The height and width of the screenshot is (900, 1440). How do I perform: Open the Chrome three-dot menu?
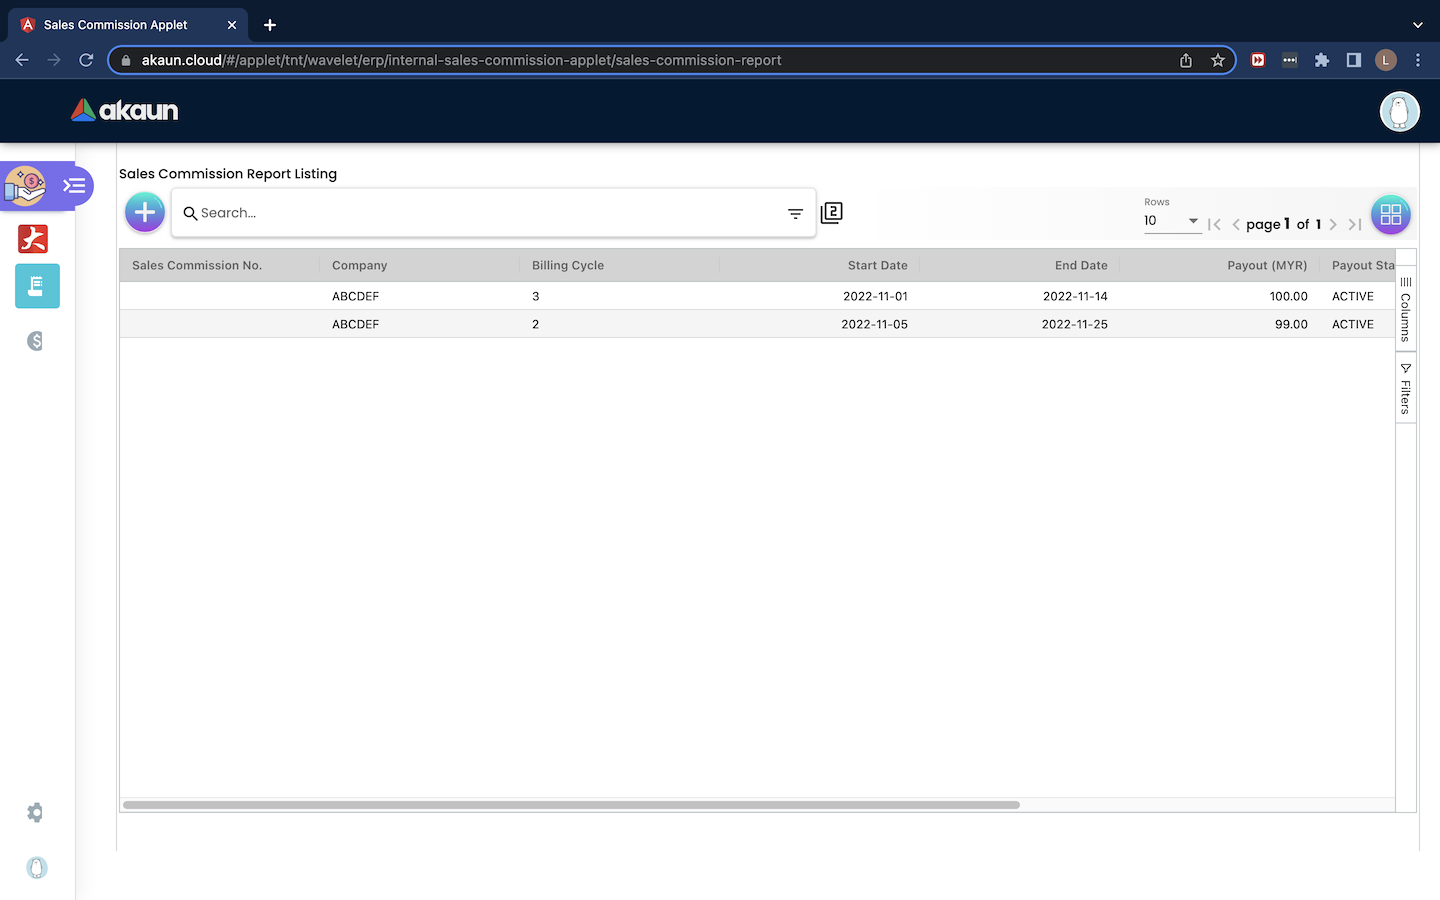click(x=1418, y=60)
